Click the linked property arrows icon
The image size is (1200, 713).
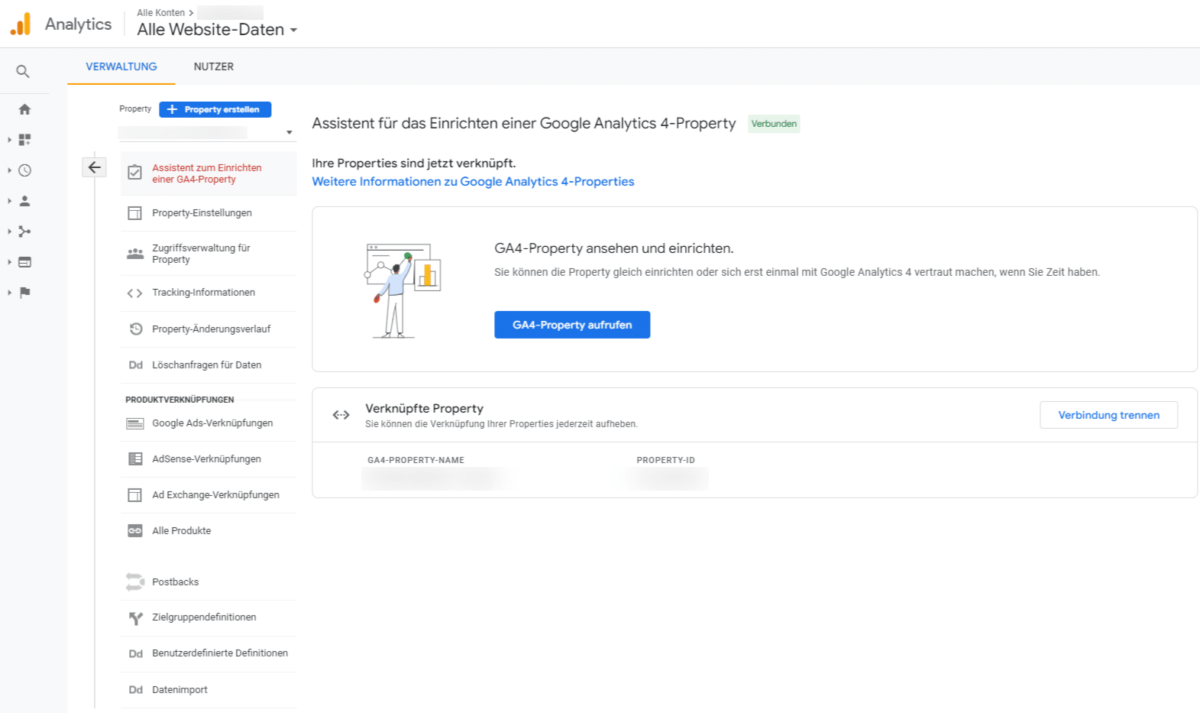[341, 415]
